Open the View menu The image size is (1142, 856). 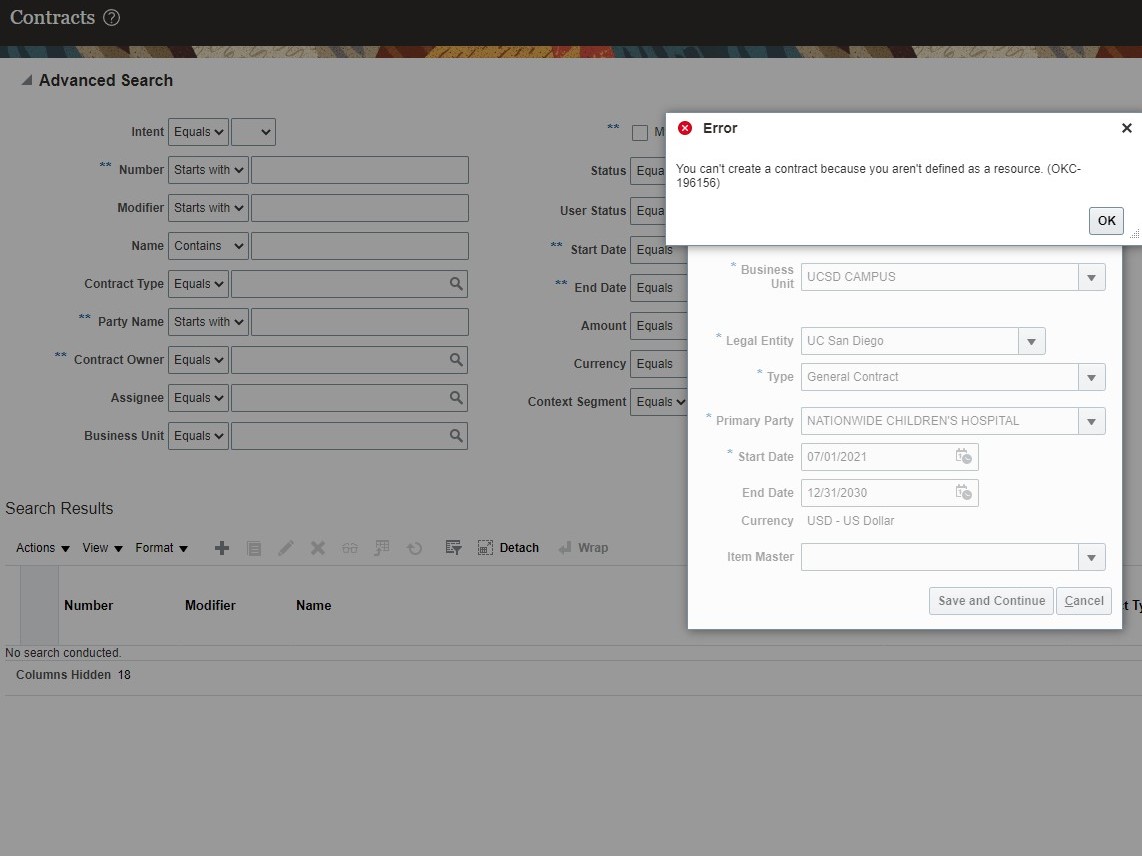(x=103, y=548)
